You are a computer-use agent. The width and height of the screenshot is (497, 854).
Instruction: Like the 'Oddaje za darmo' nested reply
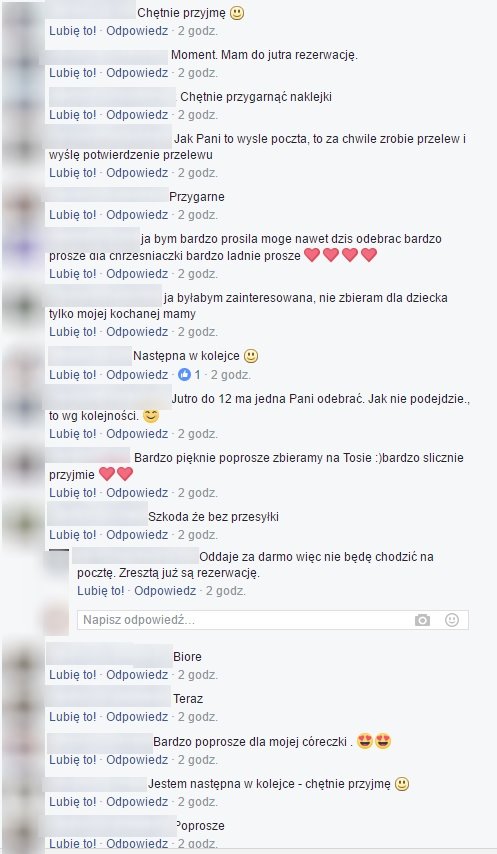coord(101,591)
